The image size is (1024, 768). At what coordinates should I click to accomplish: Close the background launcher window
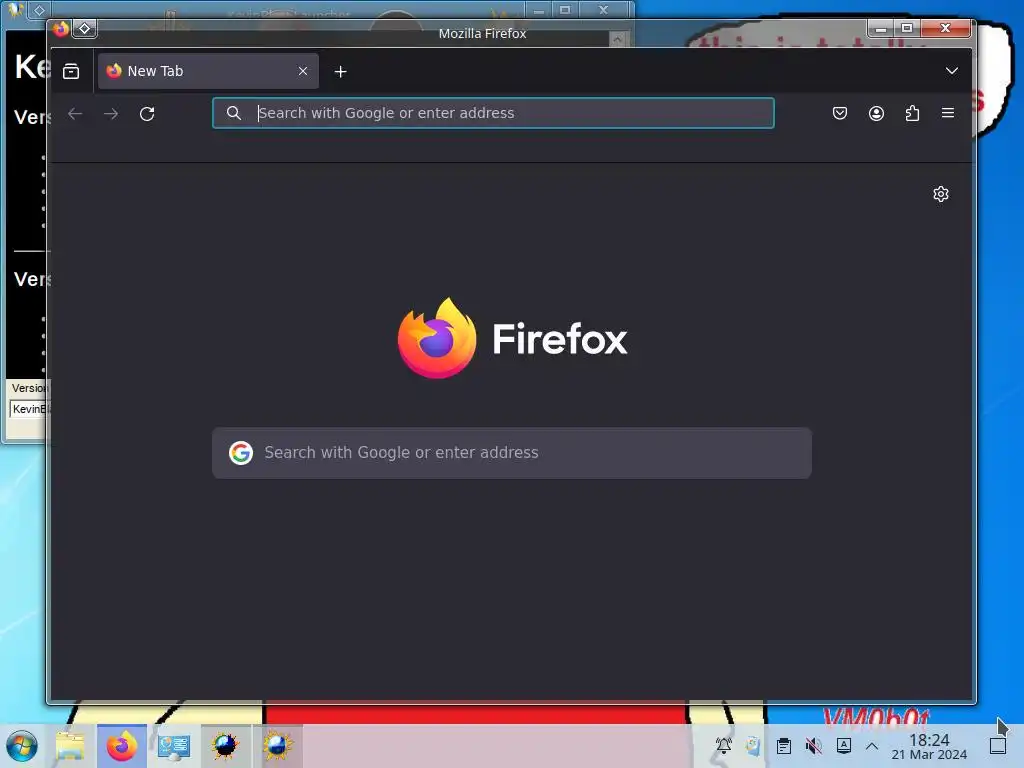click(603, 10)
